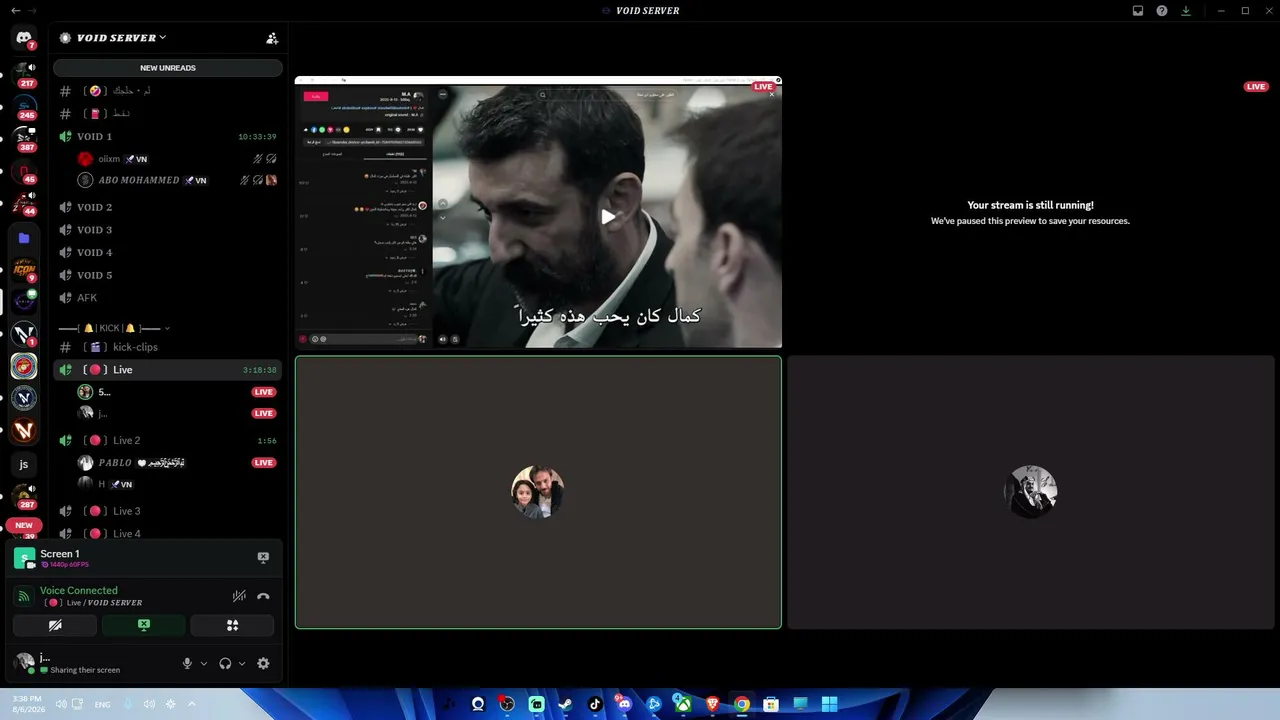Image resolution: width=1280 pixels, height=720 pixels.
Task: Click your own paused stream tile
Action: coord(1030,213)
